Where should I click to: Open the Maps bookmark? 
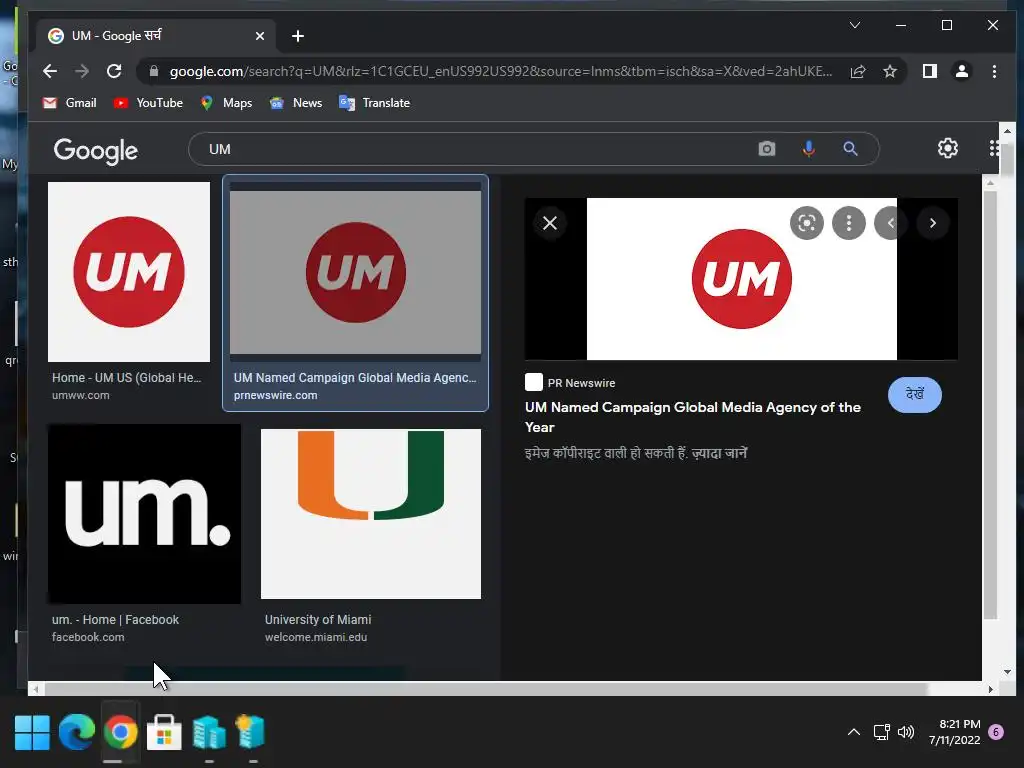pyautogui.click(x=226, y=103)
